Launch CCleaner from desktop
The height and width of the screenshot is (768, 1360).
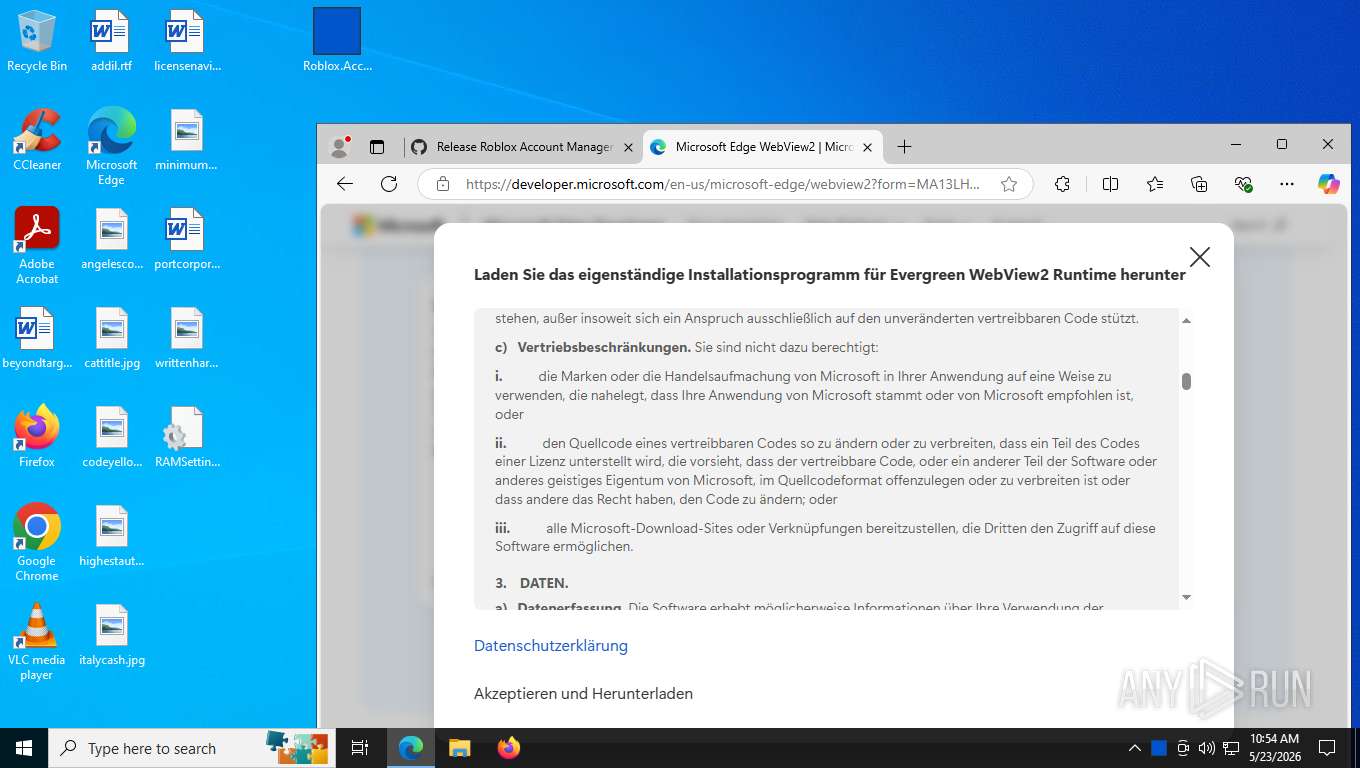(37, 139)
